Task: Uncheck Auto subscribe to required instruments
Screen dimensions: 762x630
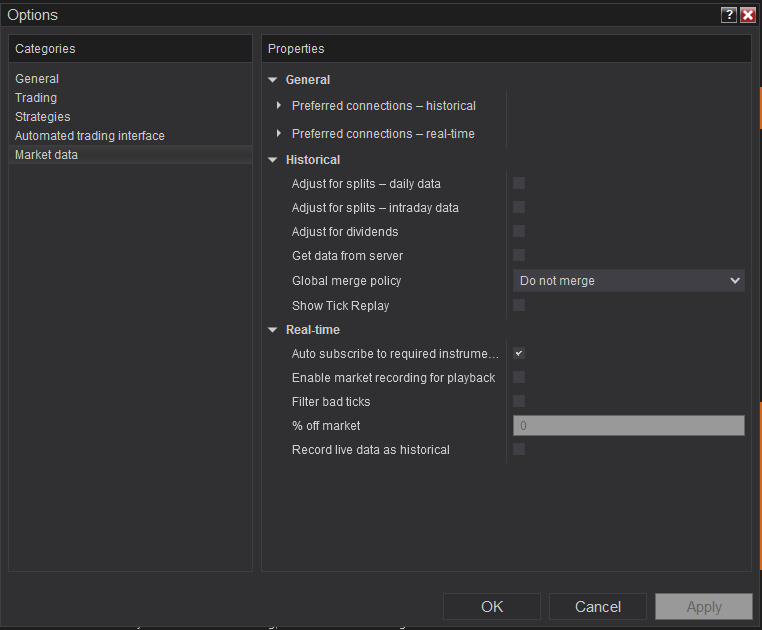Action: [x=519, y=353]
